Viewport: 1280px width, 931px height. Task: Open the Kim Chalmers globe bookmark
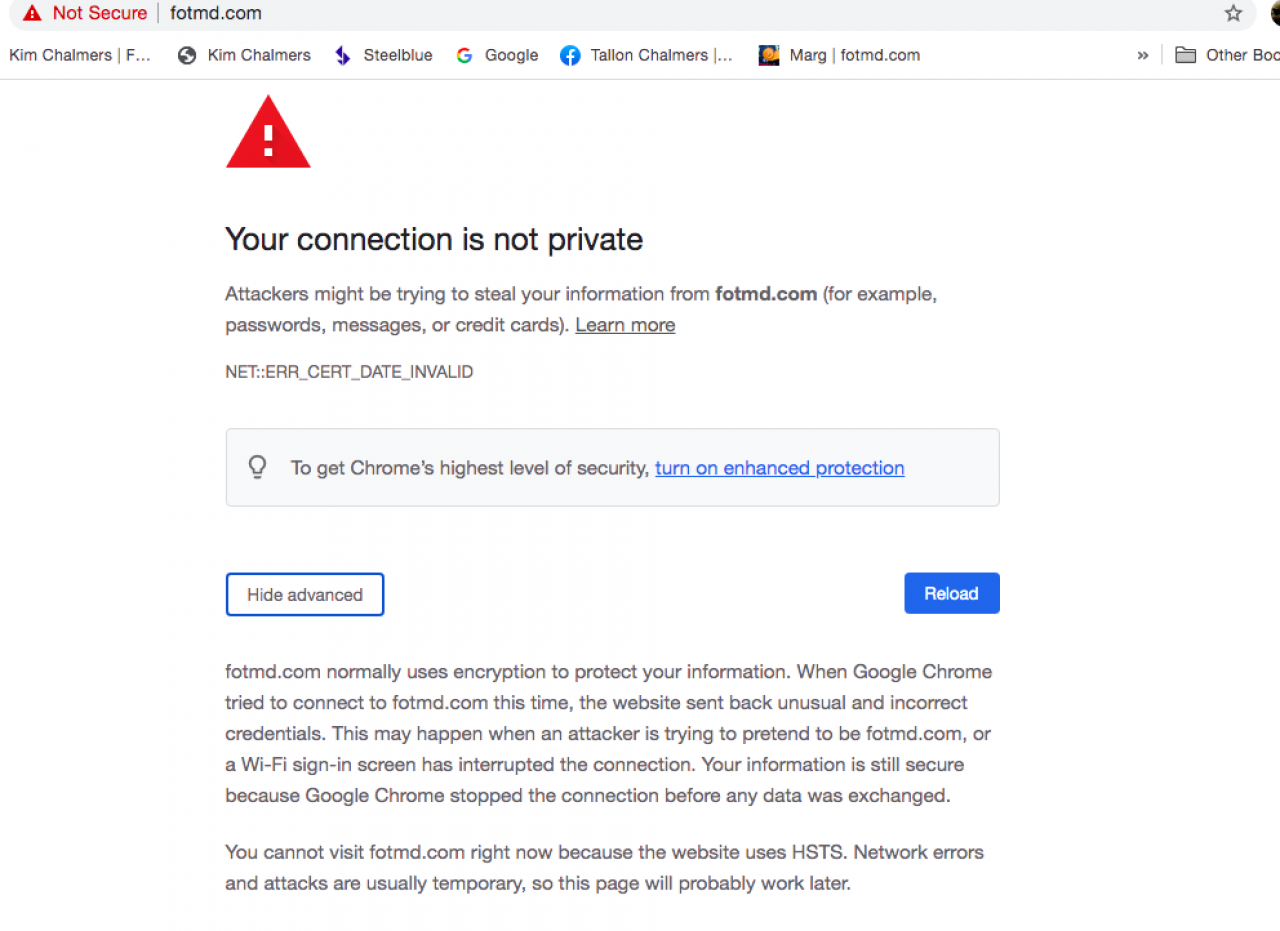(244, 56)
